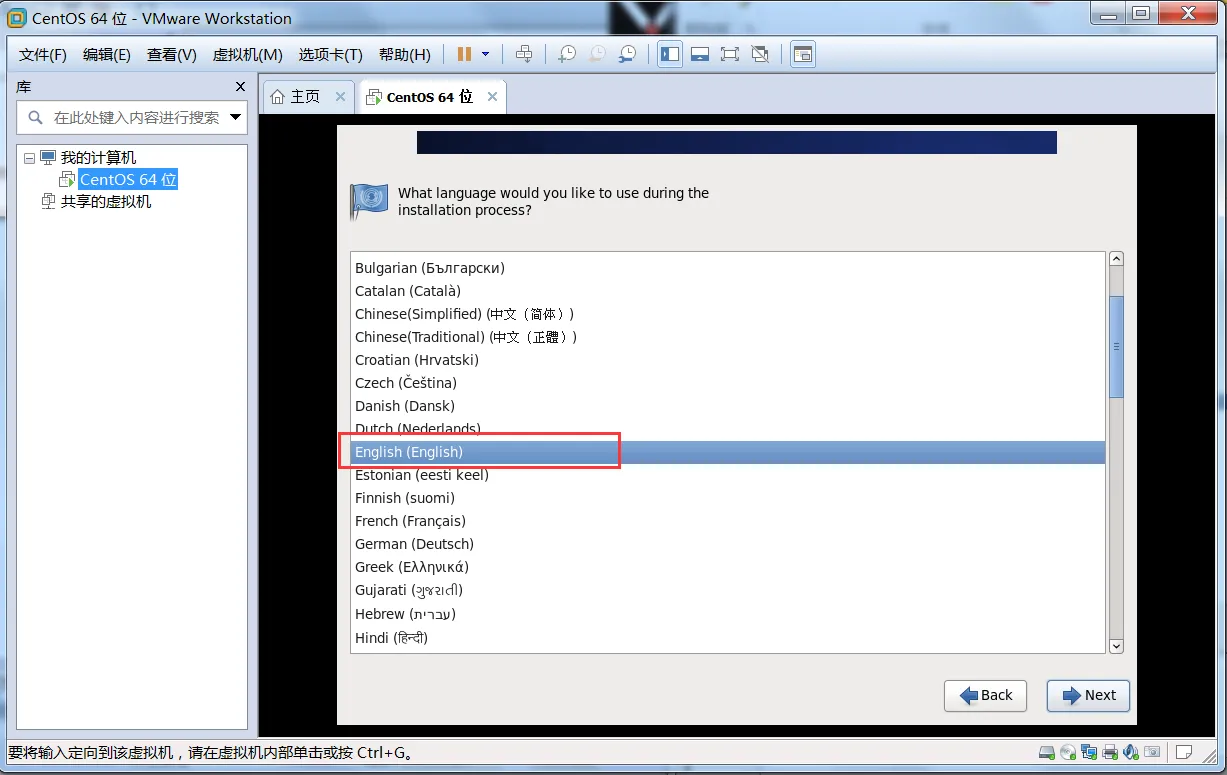1227x775 pixels.
Task: Select Estonian (eesti keel) language
Action: [x=728, y=475]
